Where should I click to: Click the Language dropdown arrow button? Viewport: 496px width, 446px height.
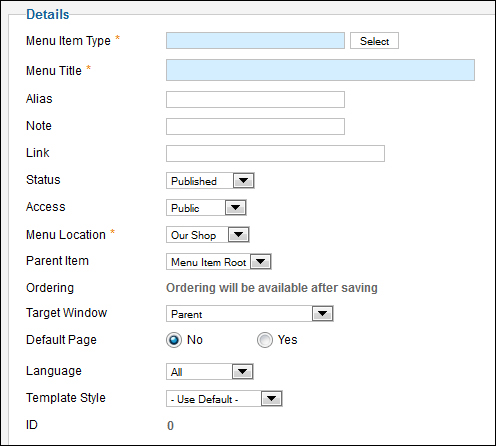242,372
